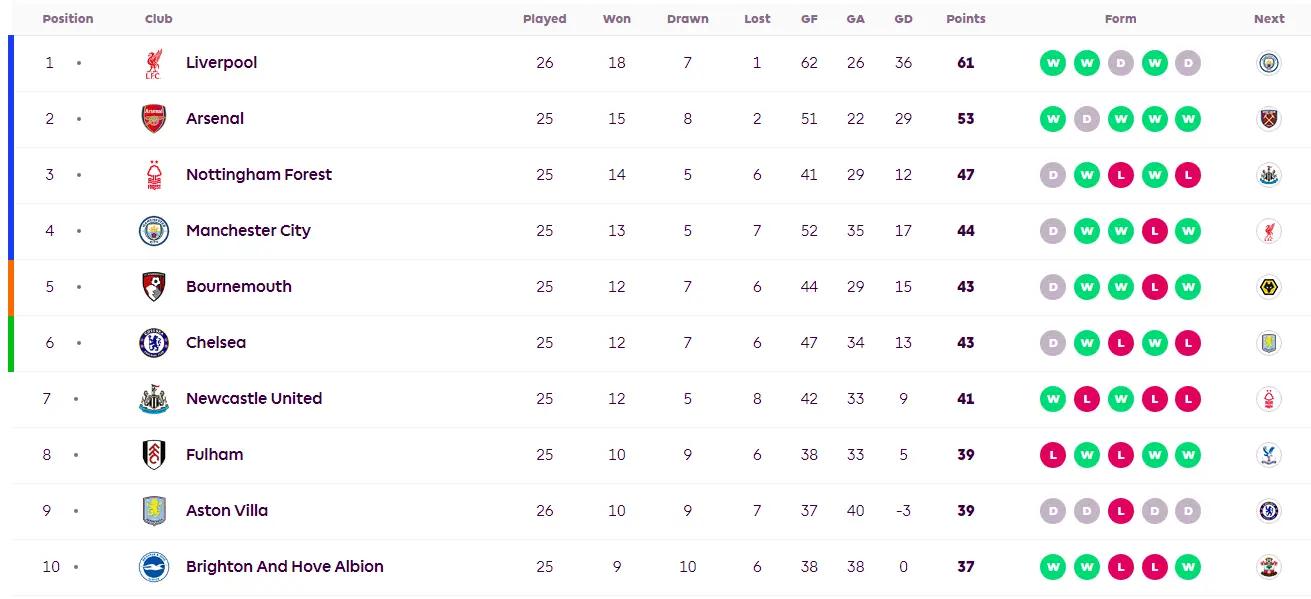The width and height of the screenshot is (1311, 599).
Task: Click Liverpool's most recent form result (D)
Action: 1187,63
